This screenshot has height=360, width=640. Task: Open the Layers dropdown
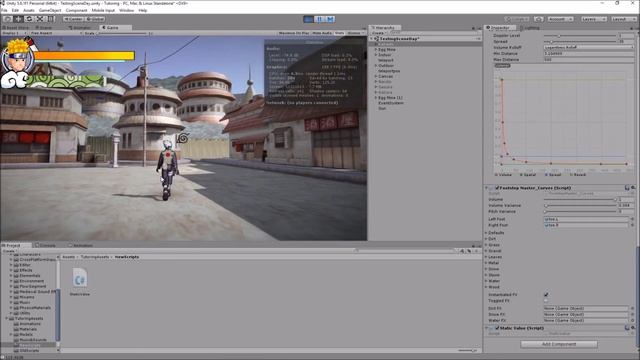[593, 19]
